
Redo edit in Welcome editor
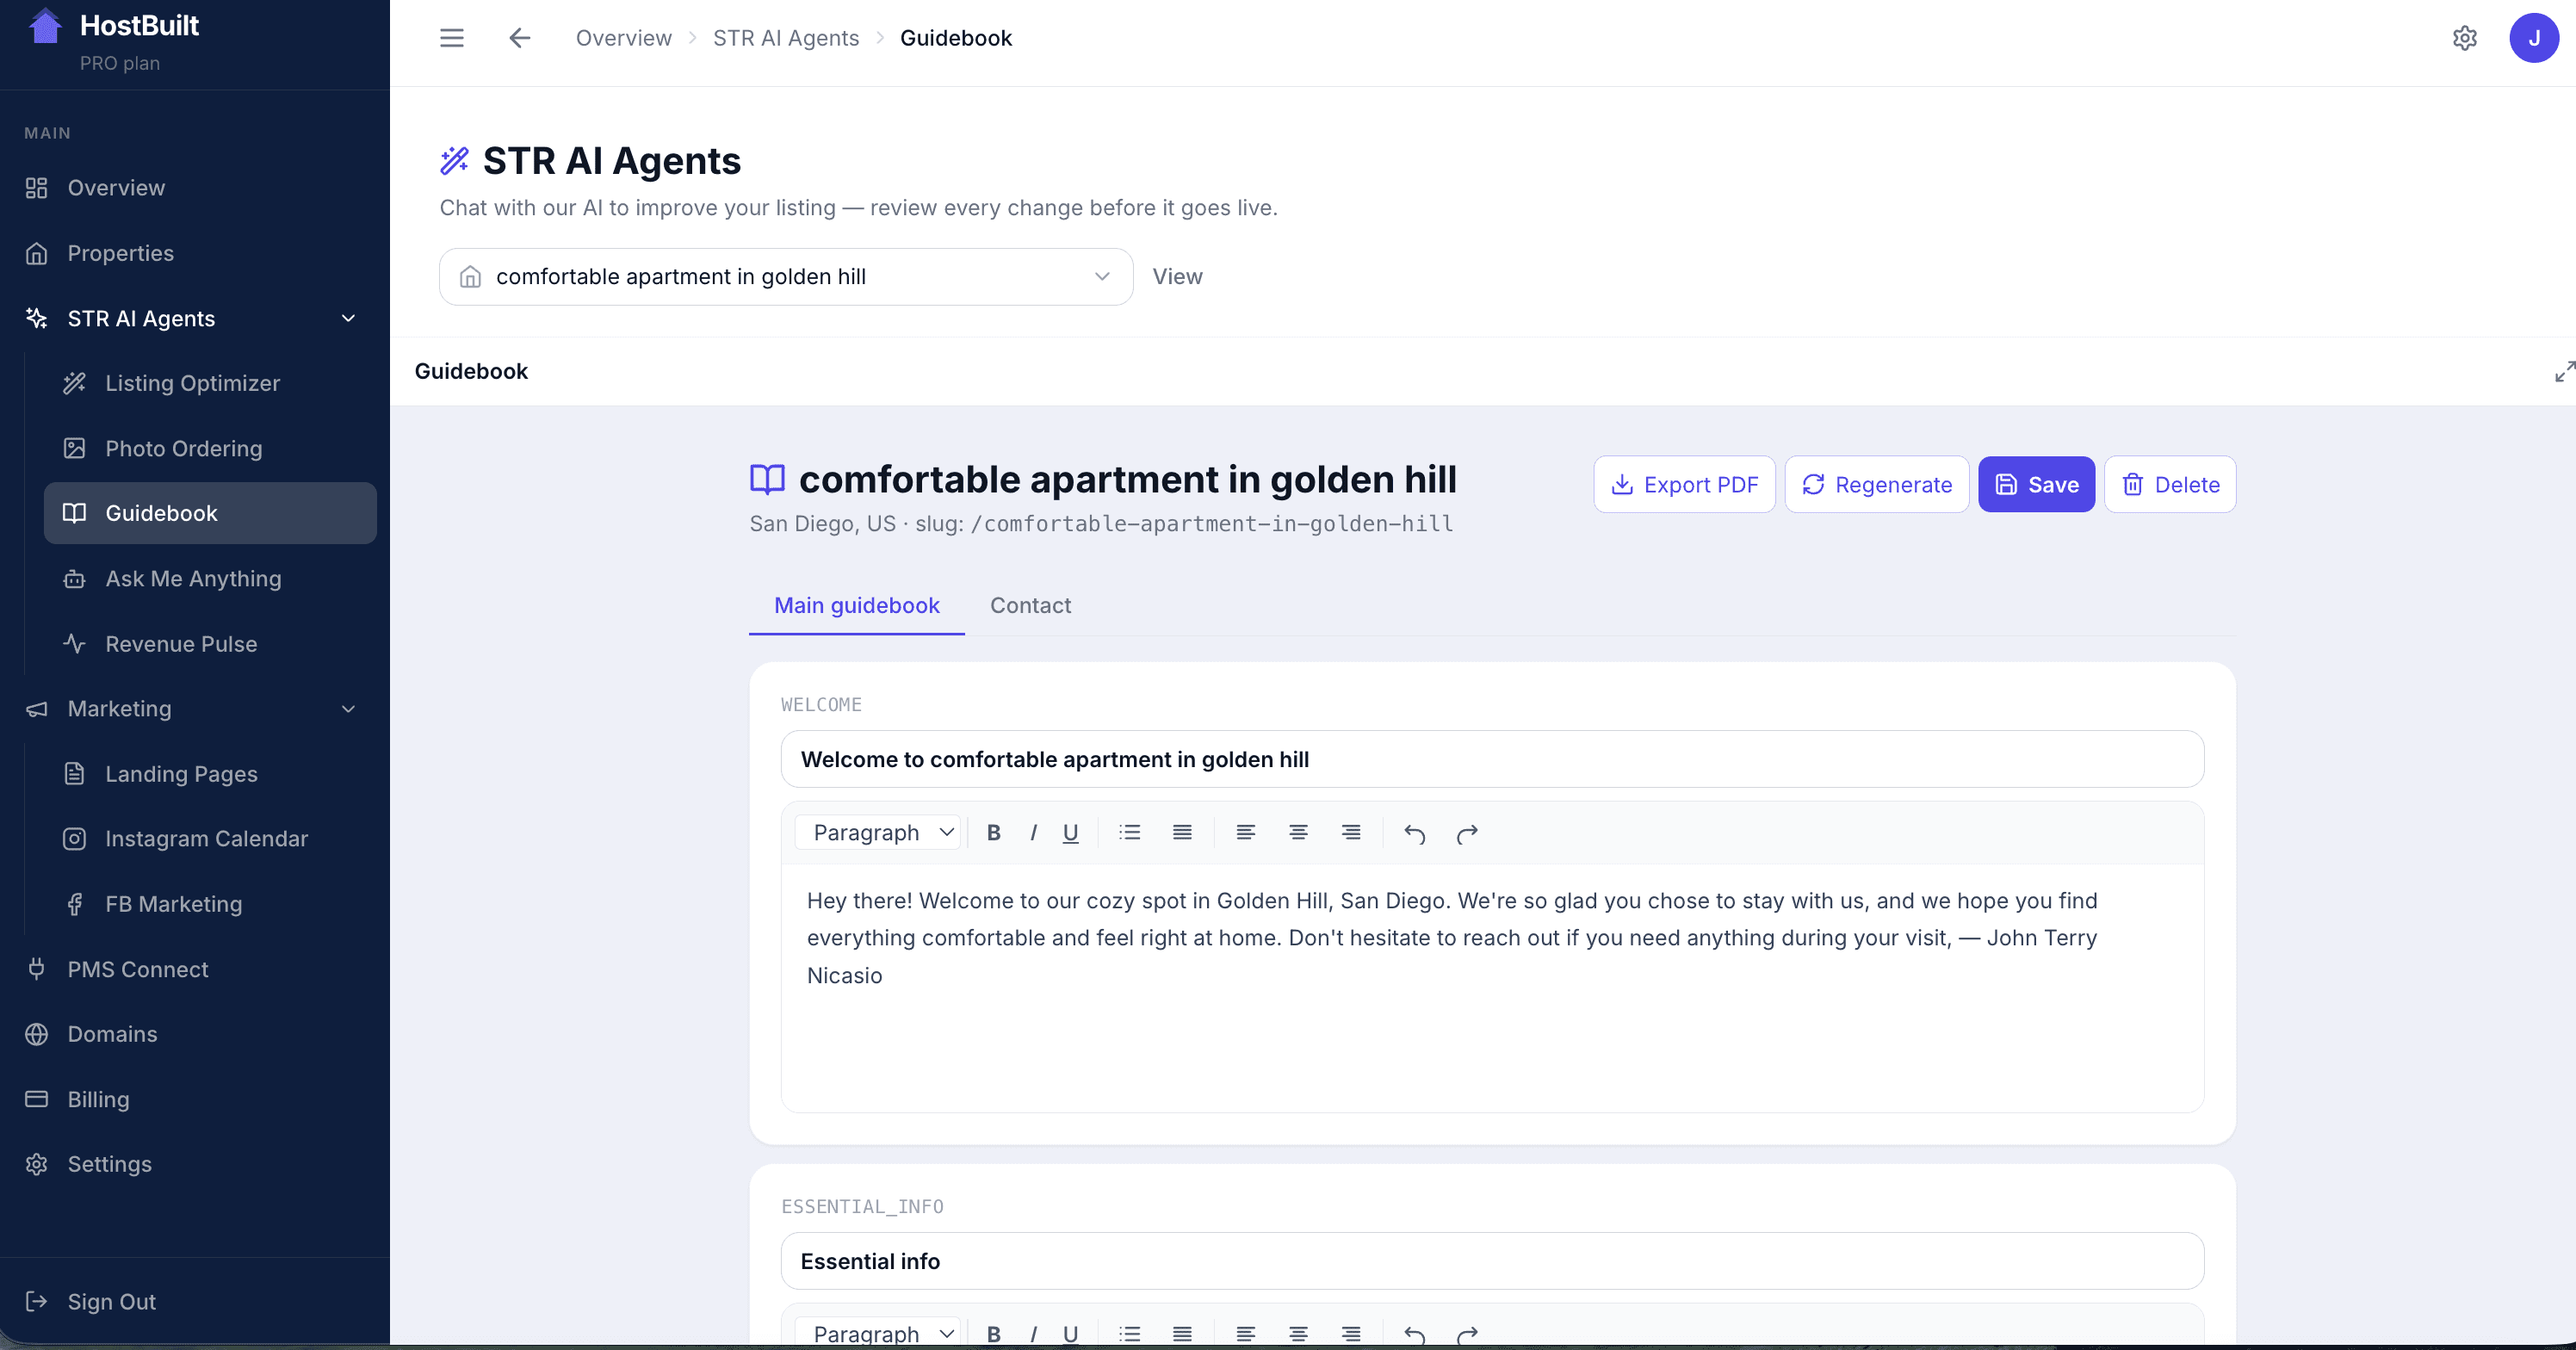(x=1467, y=833)
